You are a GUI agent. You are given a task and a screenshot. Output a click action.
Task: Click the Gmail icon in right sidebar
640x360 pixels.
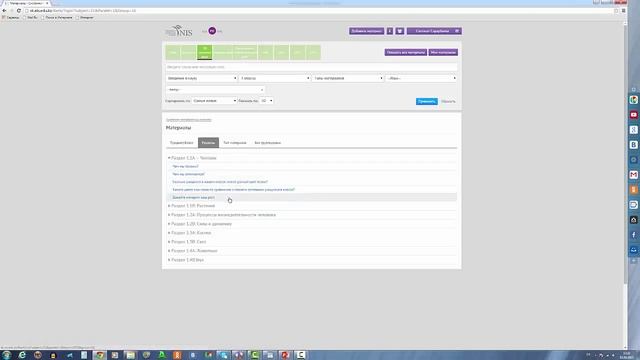(x=633, y=175)
